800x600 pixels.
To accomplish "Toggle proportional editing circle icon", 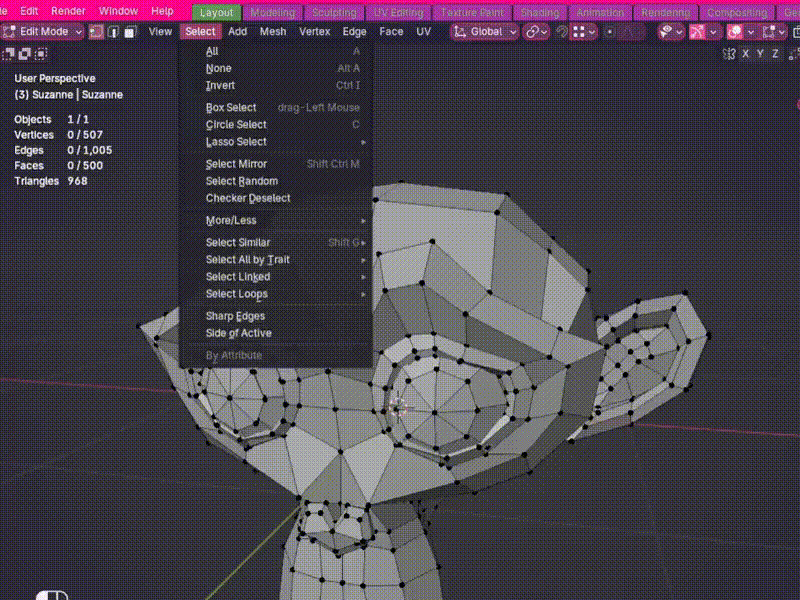I will 609,32.
